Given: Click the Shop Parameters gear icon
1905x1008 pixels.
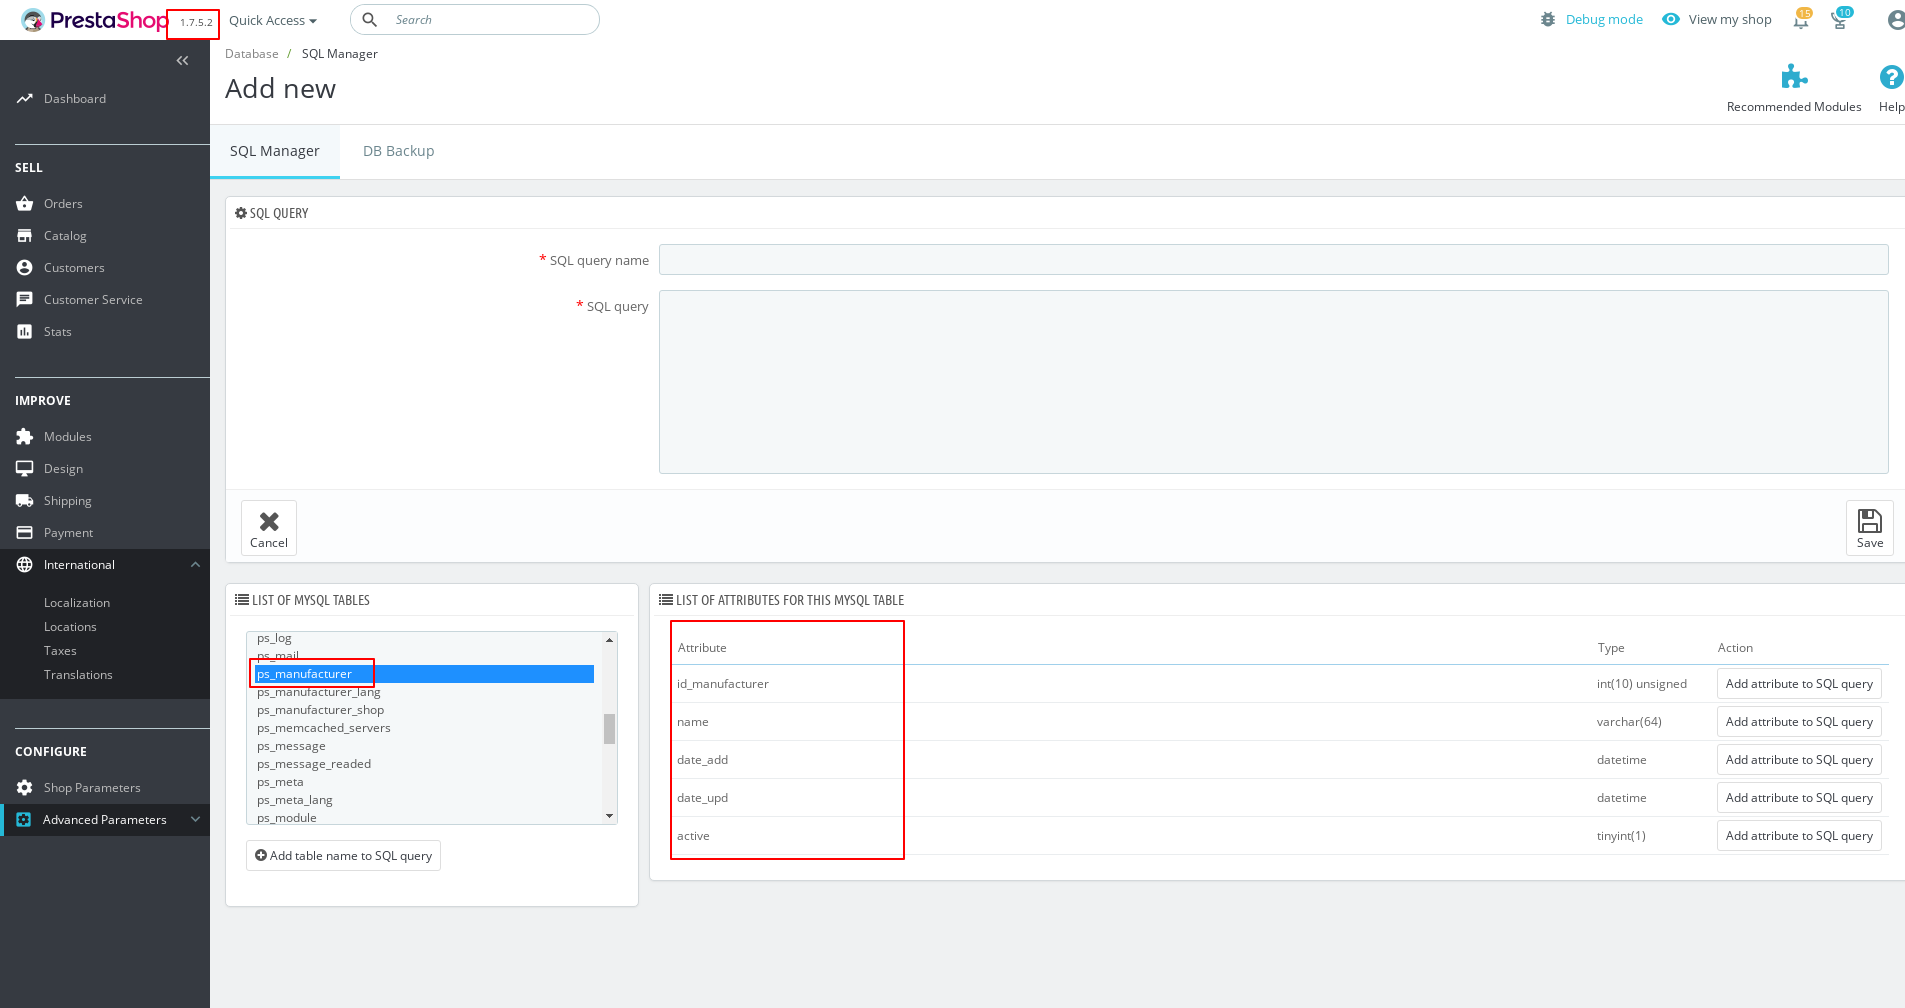Looking at the screenshot, I should 25,788.
